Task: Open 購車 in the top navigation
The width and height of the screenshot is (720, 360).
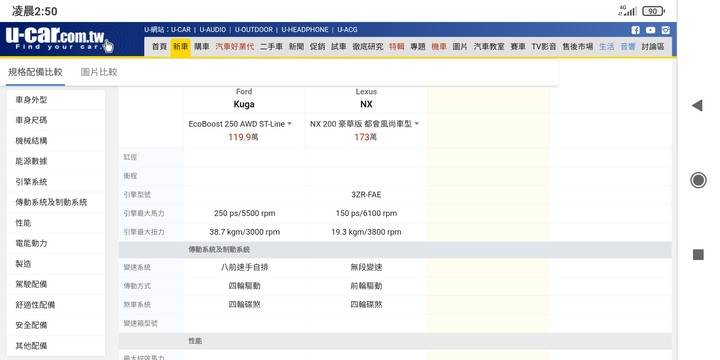Action: point(202,47)
